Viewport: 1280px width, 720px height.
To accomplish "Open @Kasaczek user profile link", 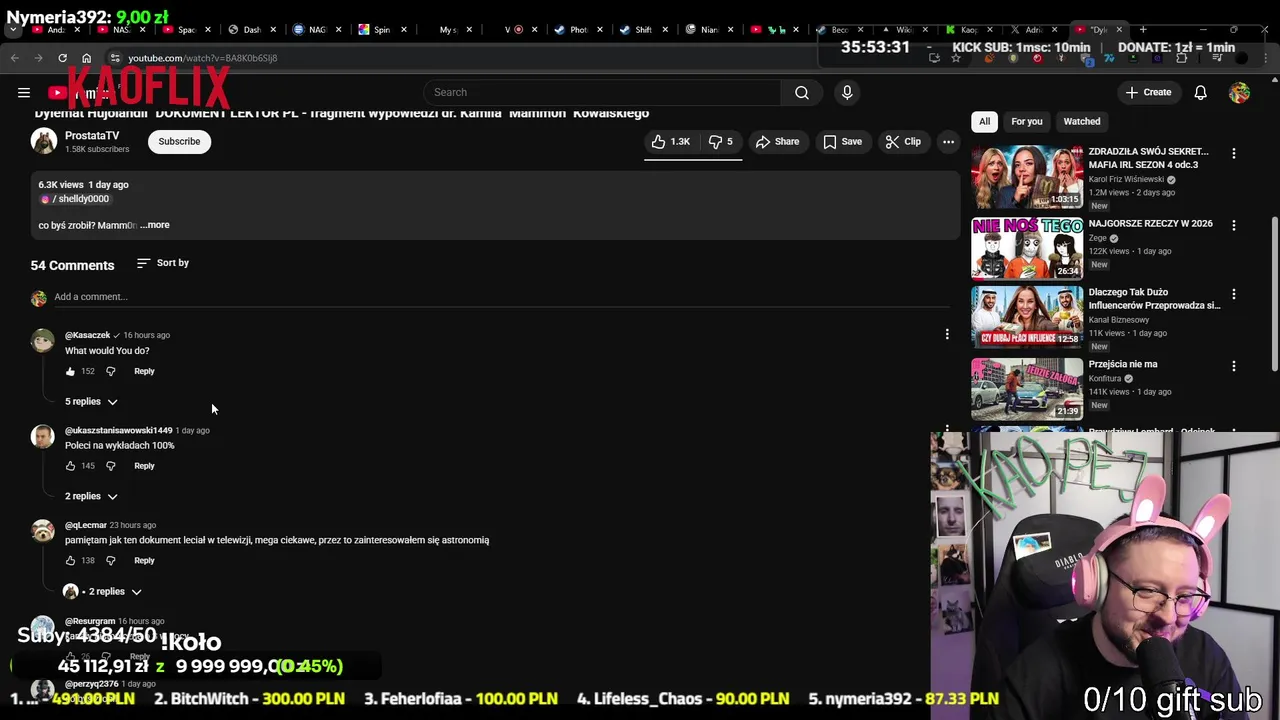I will point(87,335).
